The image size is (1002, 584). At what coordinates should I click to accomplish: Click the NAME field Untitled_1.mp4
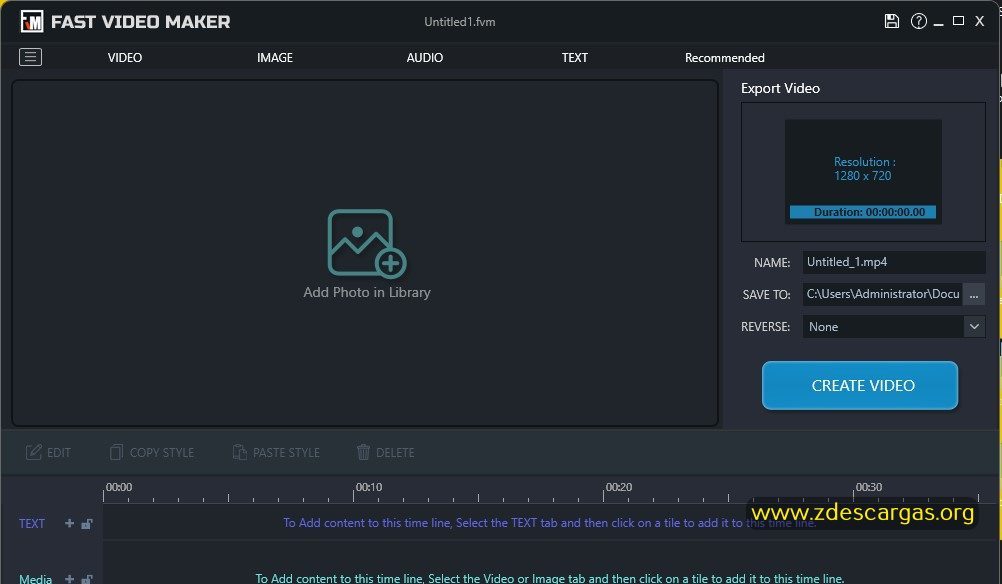pos(894,262)
